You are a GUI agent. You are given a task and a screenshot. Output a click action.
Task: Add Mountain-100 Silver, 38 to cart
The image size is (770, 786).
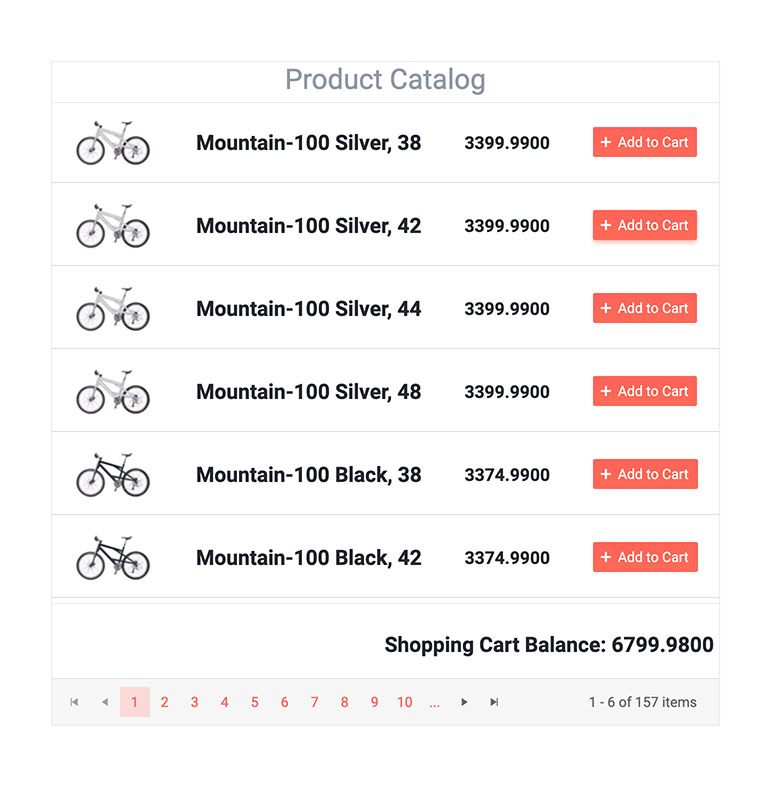[644, 143]
